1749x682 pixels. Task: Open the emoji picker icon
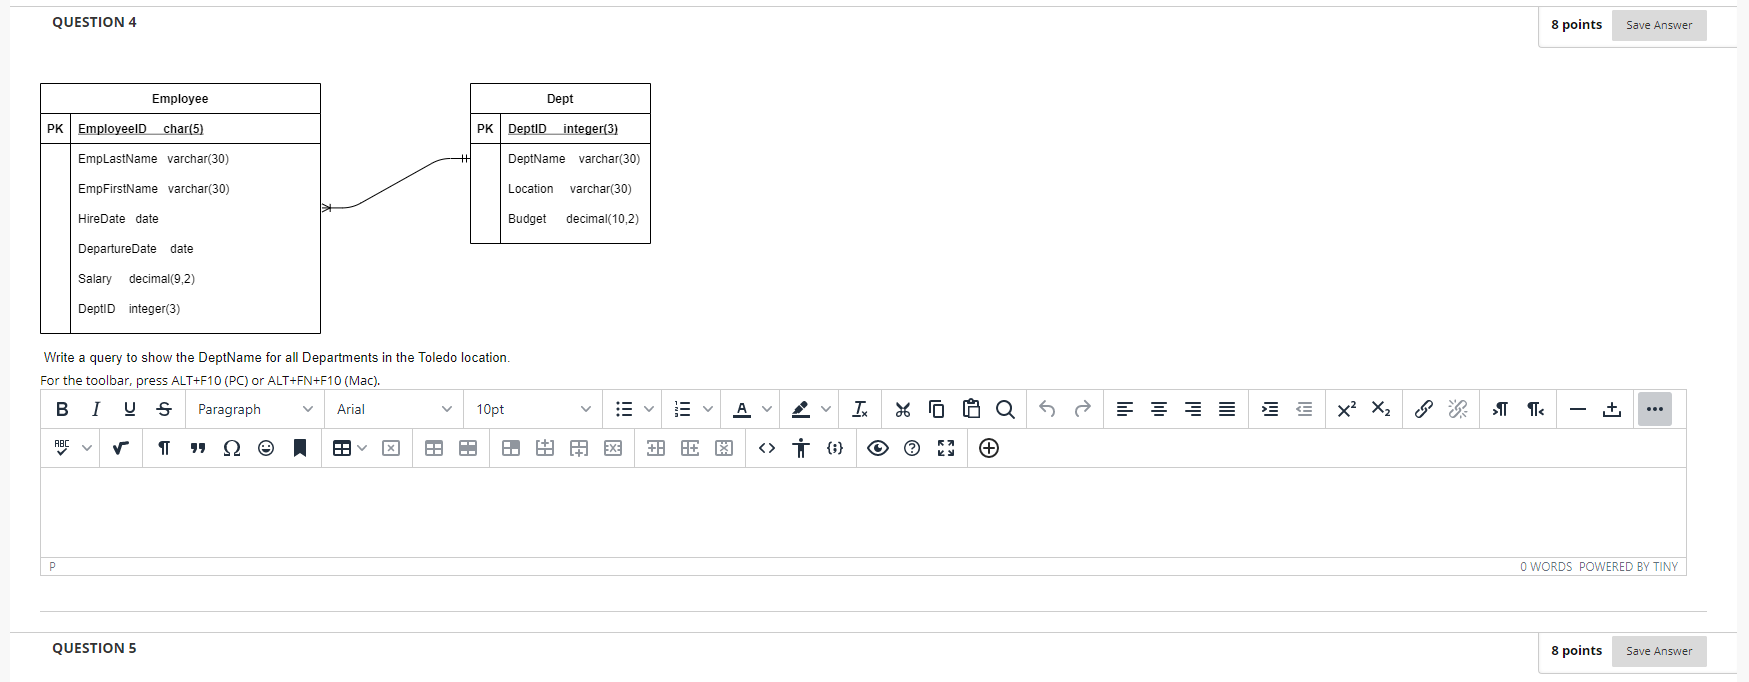266,448
